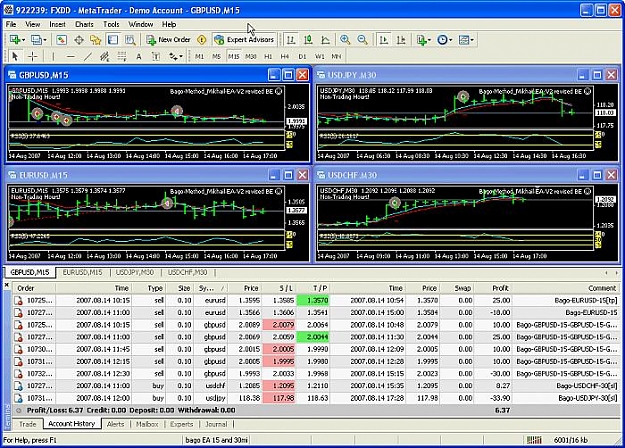Viewport: 625px width, 448px height.
Task: Select the usdjpy buy order row
Action: [x=316, y=398]
